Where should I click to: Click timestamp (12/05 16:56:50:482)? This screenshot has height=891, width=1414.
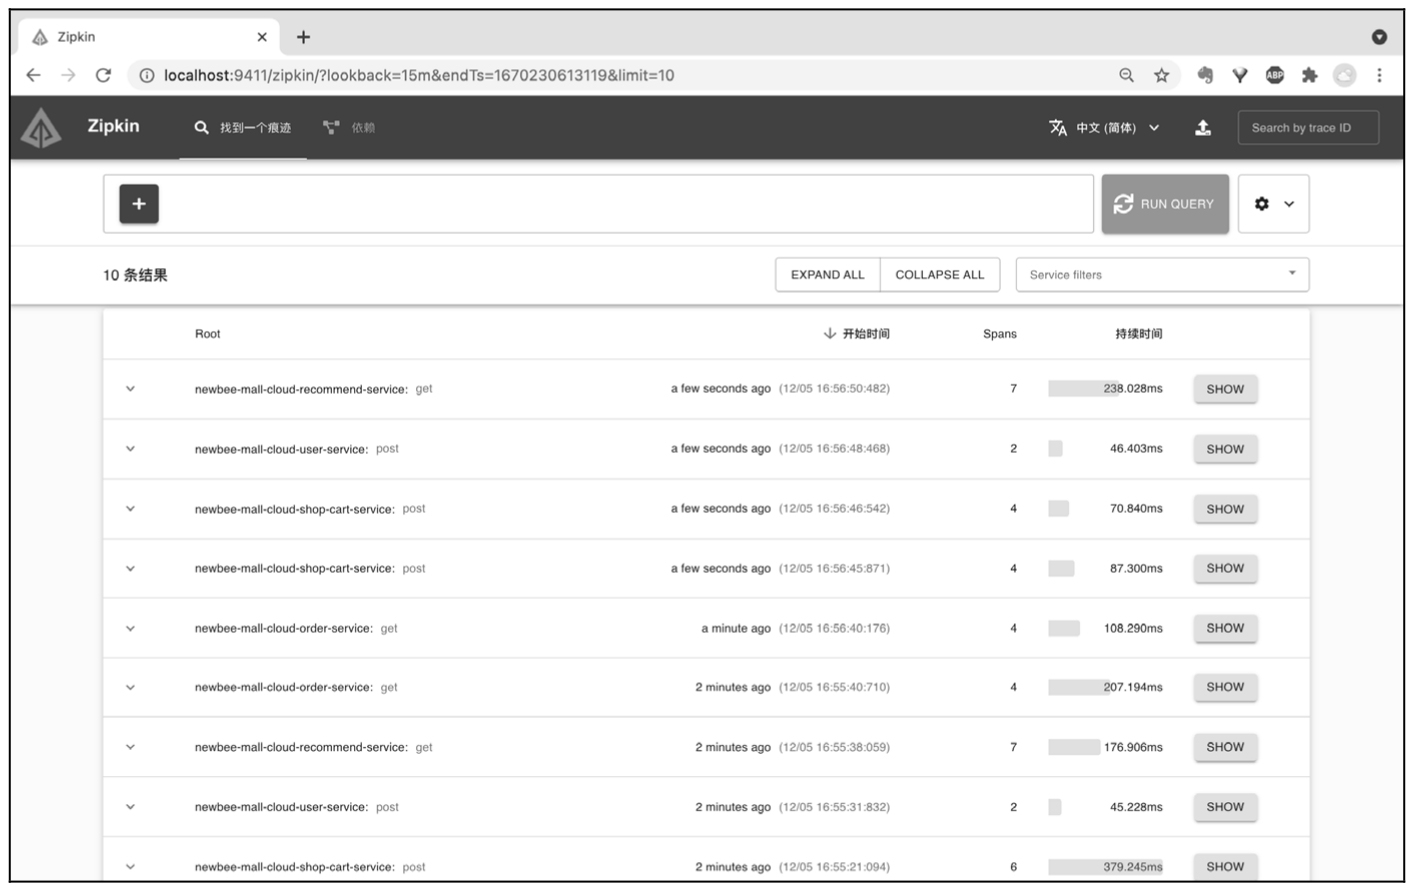[834, 389]
